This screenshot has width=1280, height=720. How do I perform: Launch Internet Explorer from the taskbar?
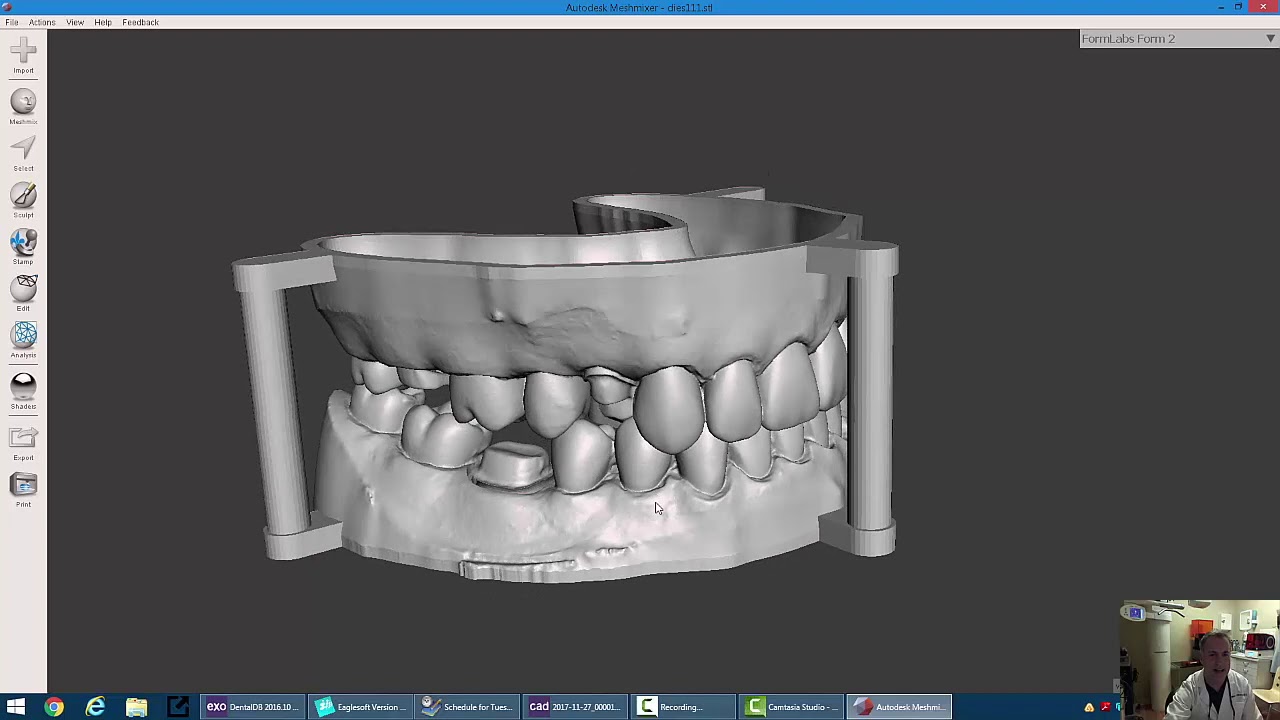tap(95, 707)
